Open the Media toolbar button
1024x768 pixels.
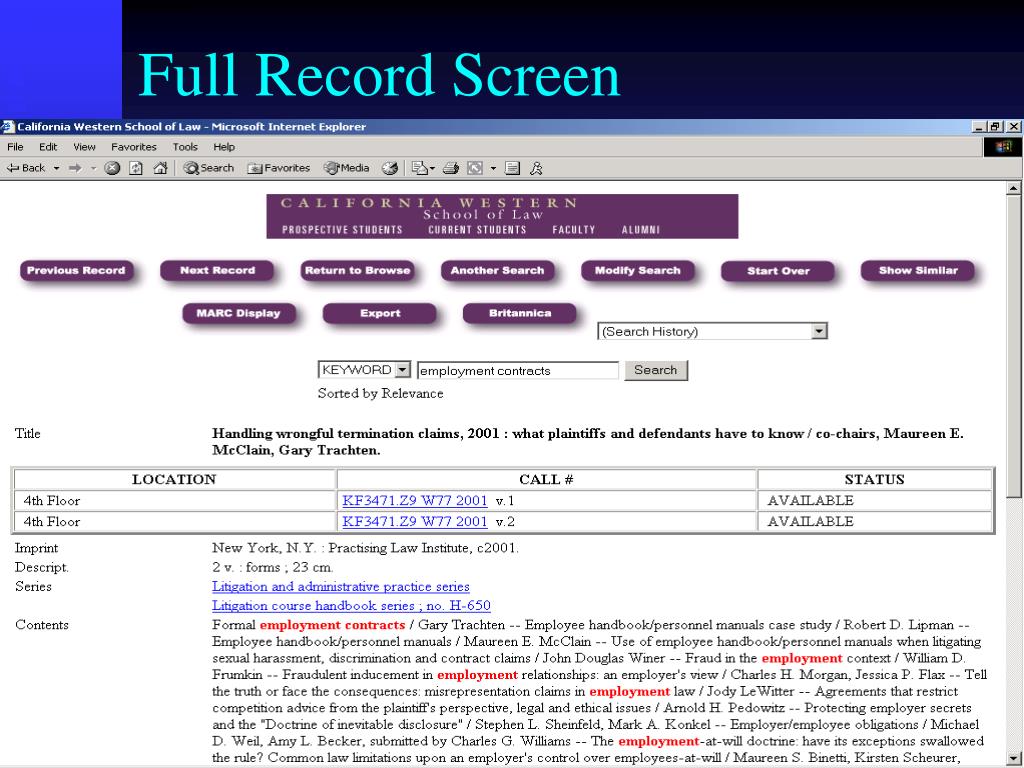347,168
